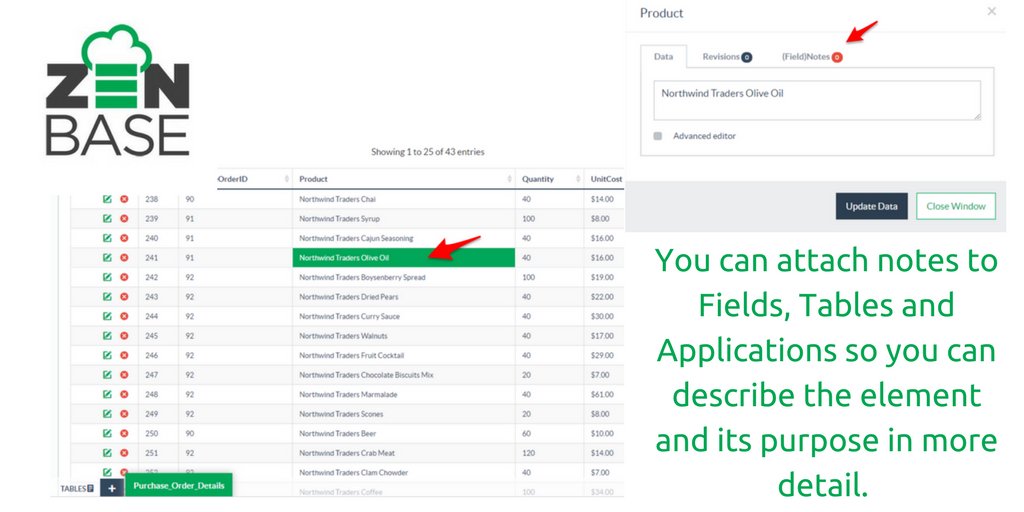Viewport: 1024px width, 512px height.
Task: Select the Purchase_Order_Details table tab
Action: pos(178,486)
